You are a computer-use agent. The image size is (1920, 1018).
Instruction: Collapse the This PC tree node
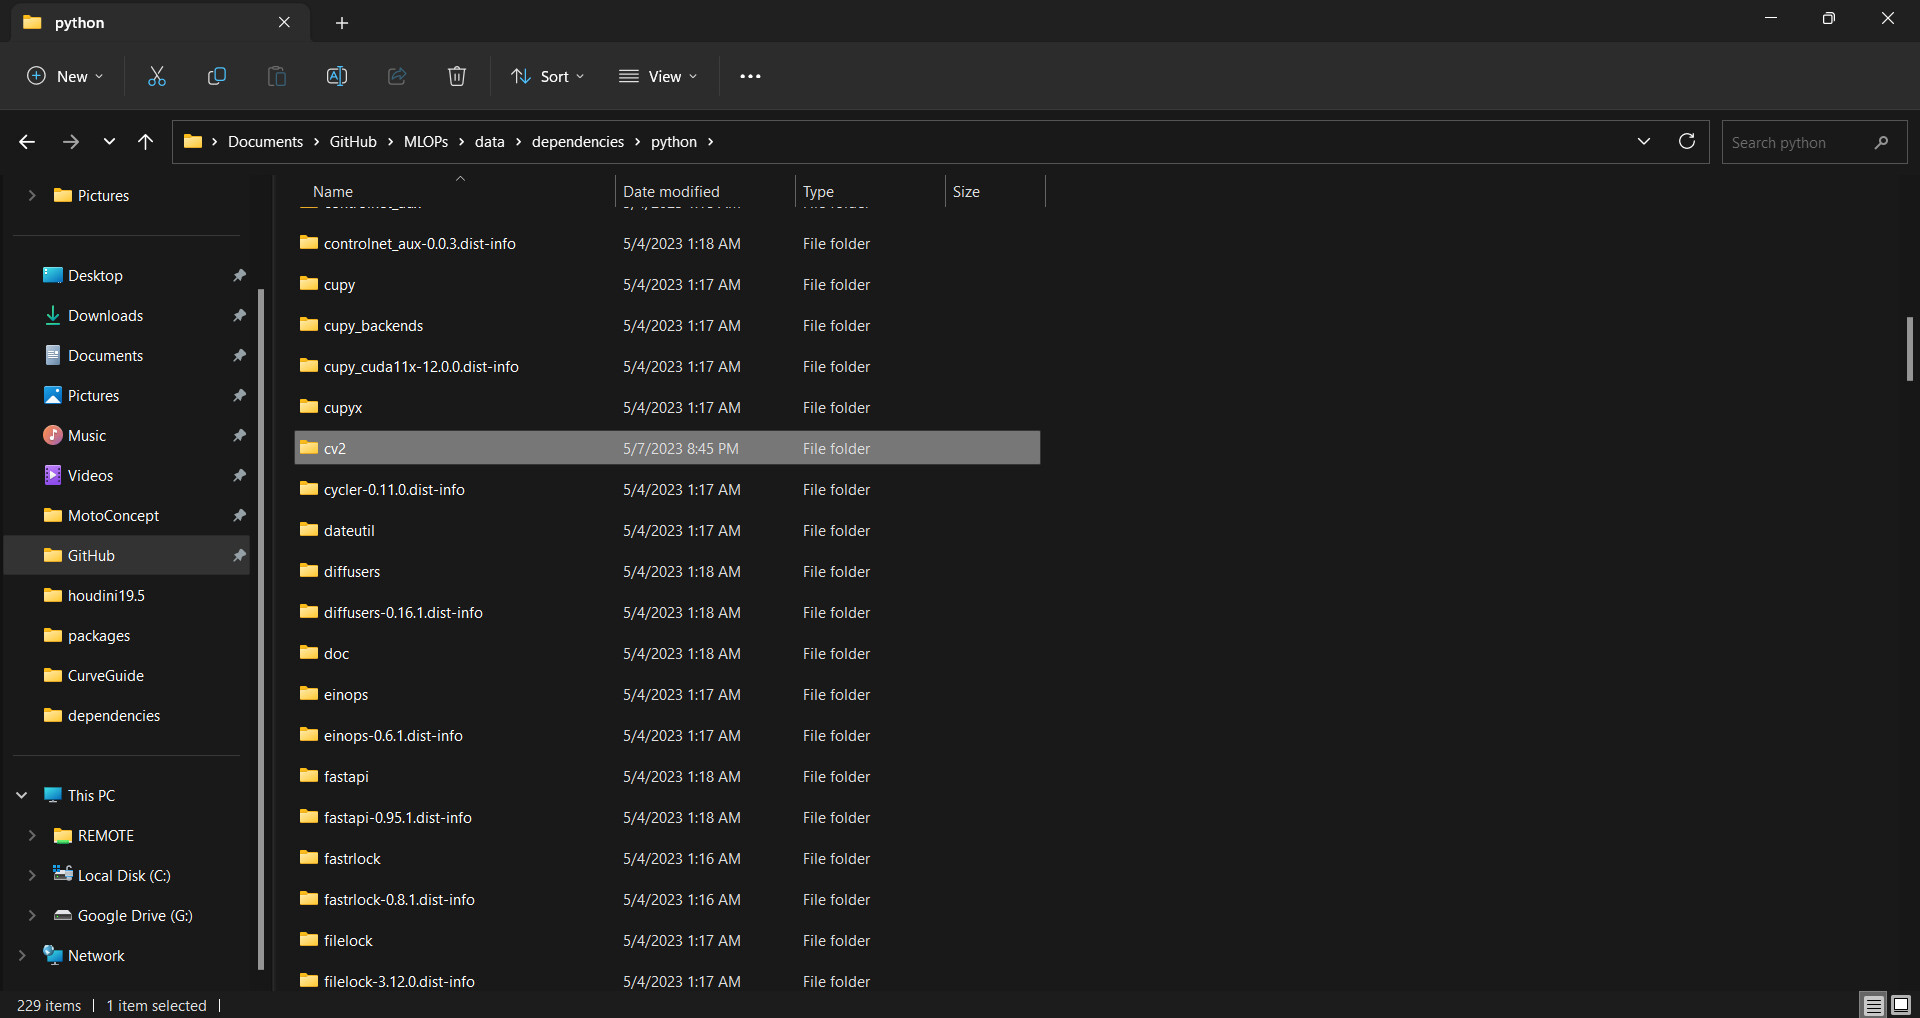(22, 795)
